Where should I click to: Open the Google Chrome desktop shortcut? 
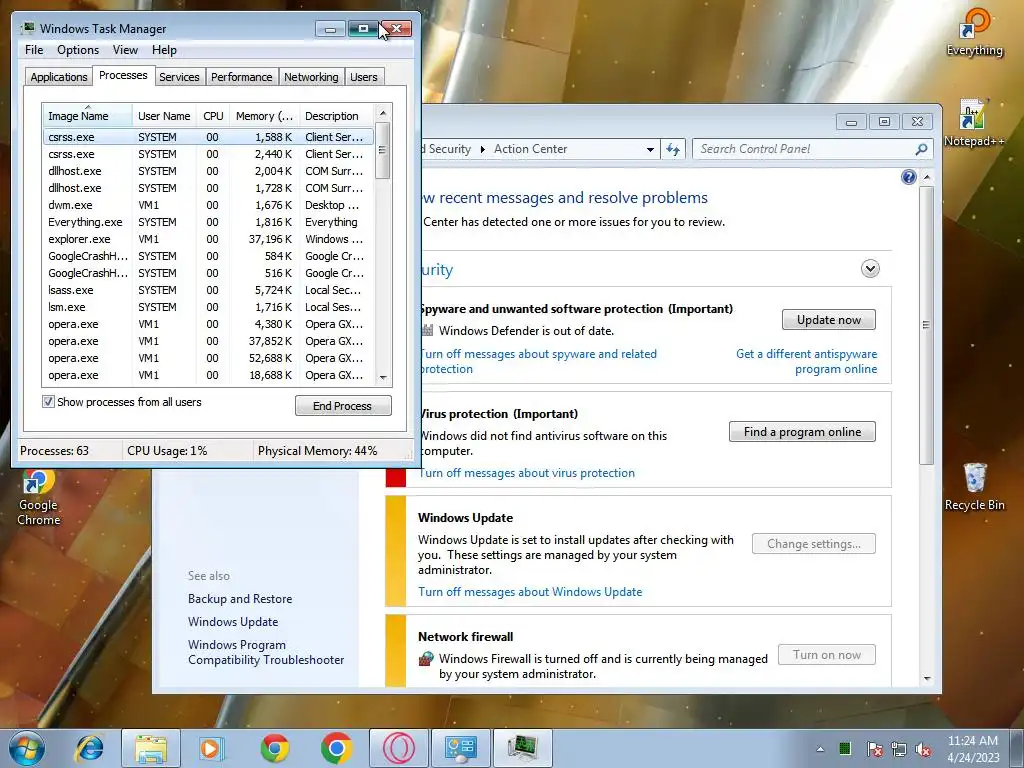point(39,498)
